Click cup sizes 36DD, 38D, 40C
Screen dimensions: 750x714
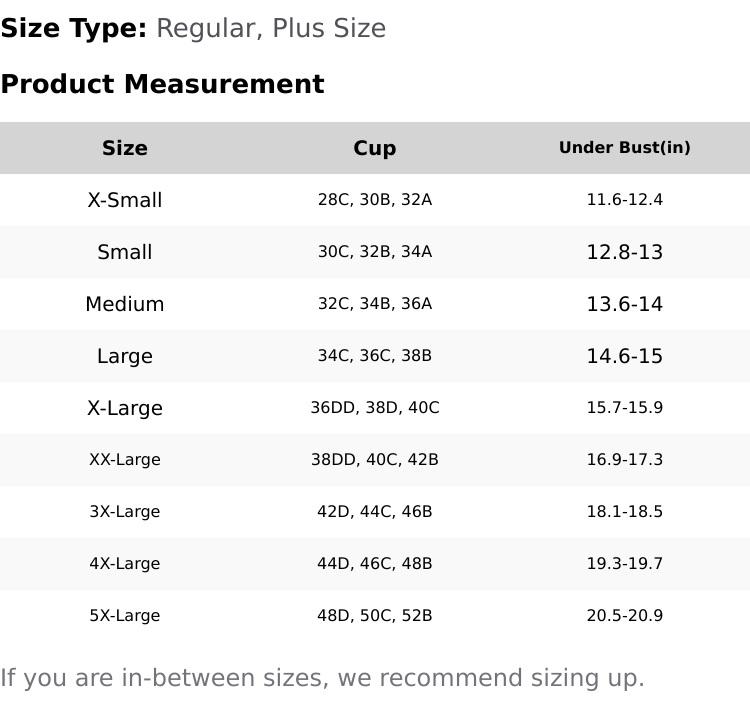[374, 408]
